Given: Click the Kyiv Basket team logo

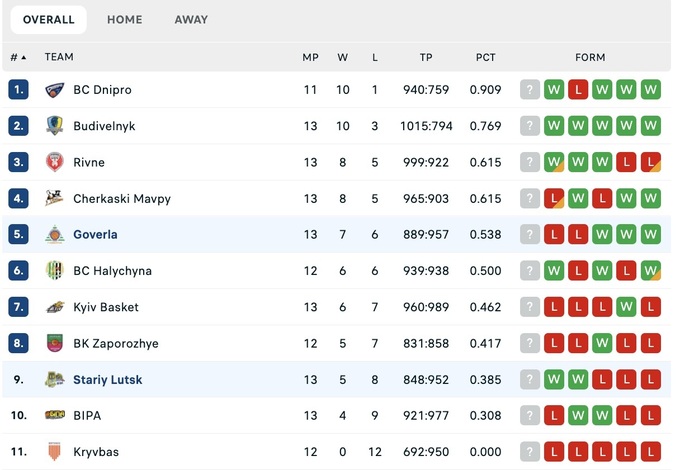Looking at the screenshot, I should click(55, 307).
